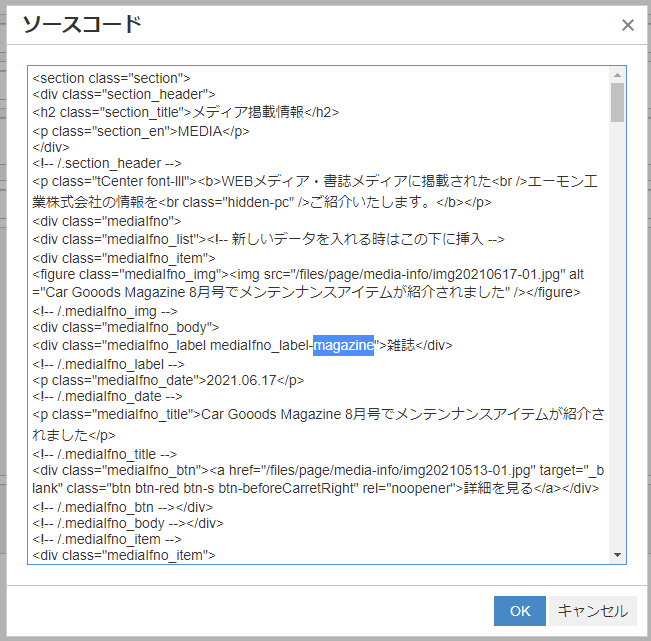Click the "MEDIA" section_en paragraph line

click(140, 131)
